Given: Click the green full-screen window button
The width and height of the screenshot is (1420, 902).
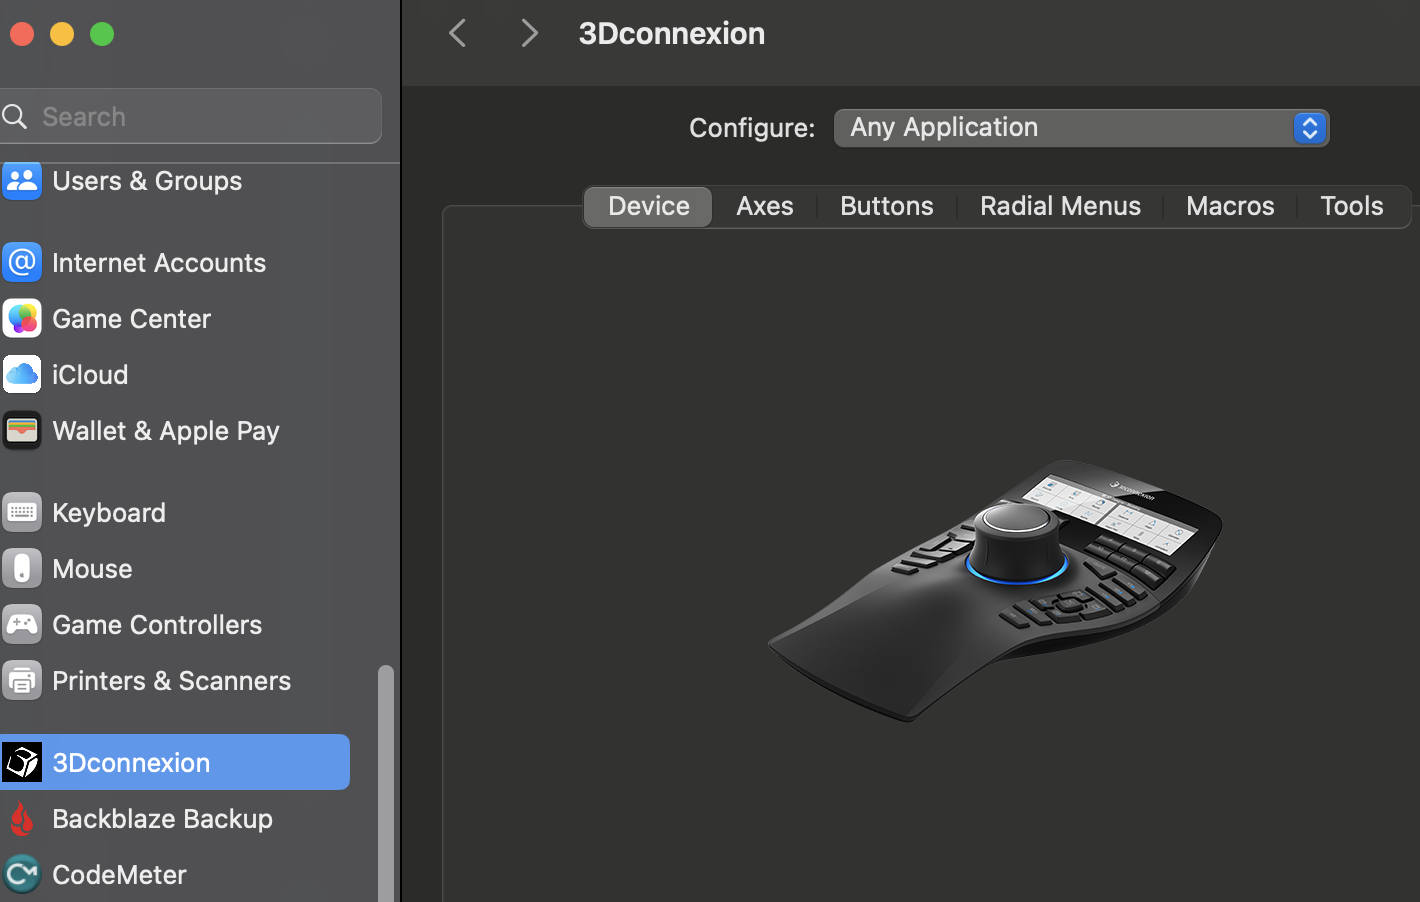Looking at the screenshot, I should (x=102, y=34).
